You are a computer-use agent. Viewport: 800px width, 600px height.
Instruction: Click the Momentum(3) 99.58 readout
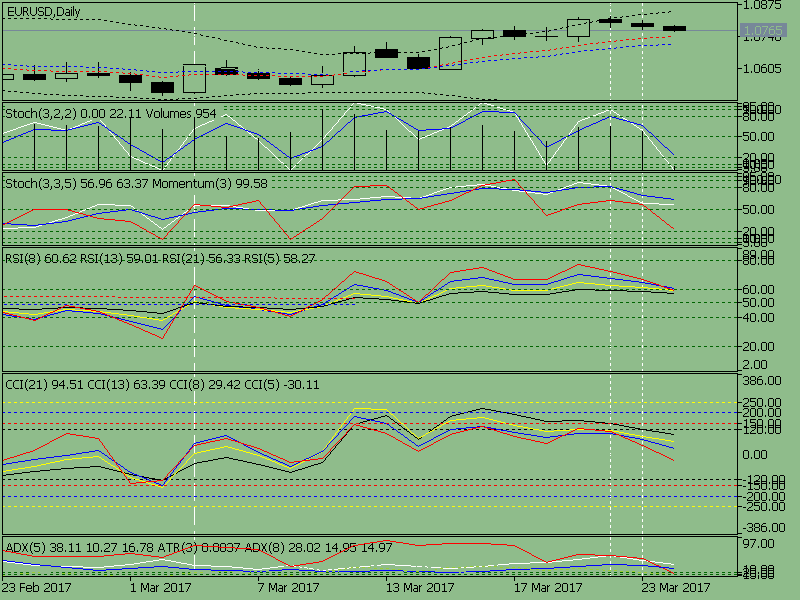(x=210, y=184)
